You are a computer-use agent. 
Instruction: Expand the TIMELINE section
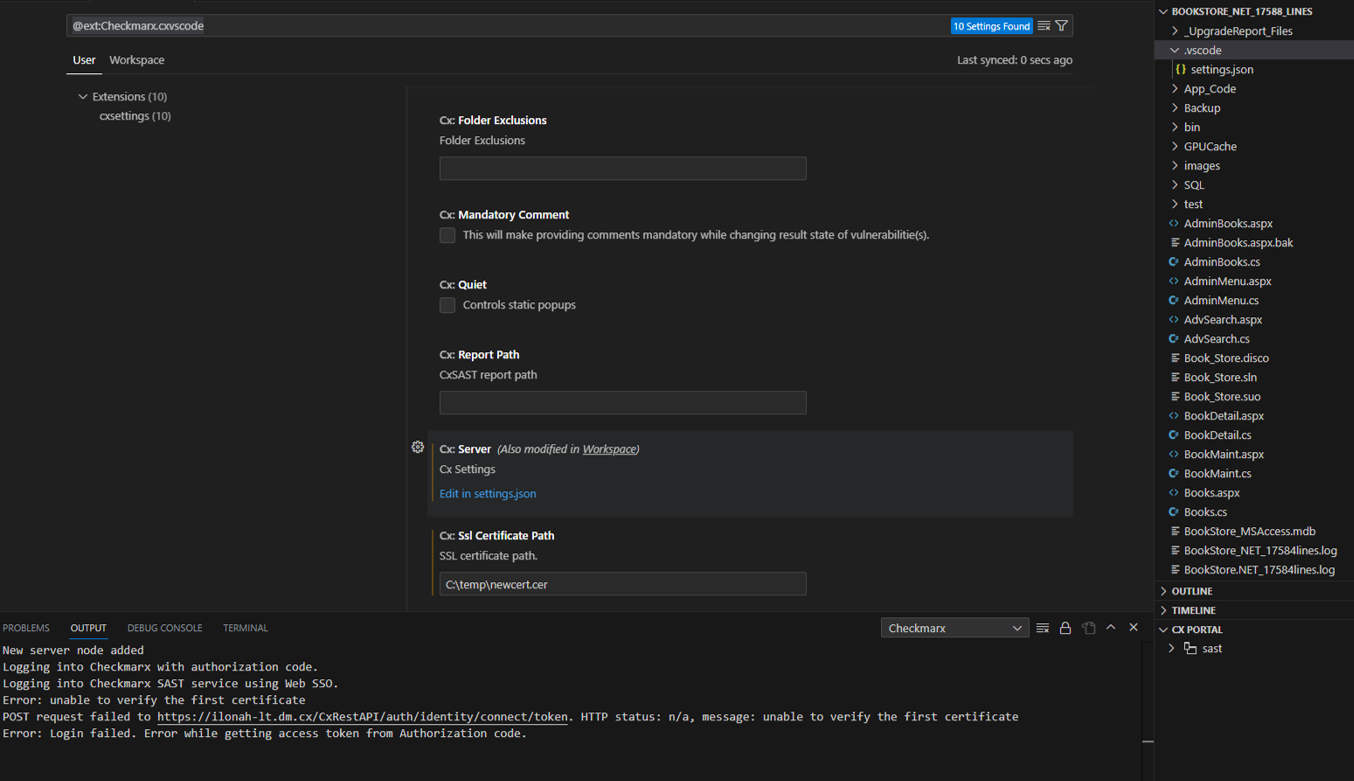click(1164, 610)
